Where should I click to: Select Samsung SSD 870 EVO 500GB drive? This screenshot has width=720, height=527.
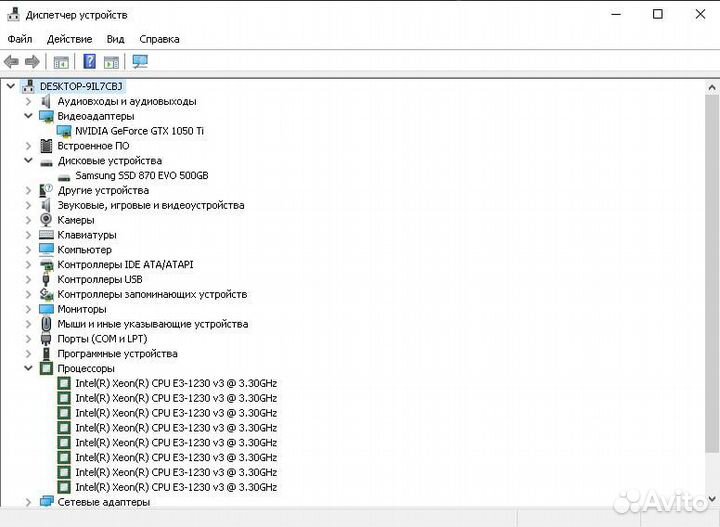(141, 175)
